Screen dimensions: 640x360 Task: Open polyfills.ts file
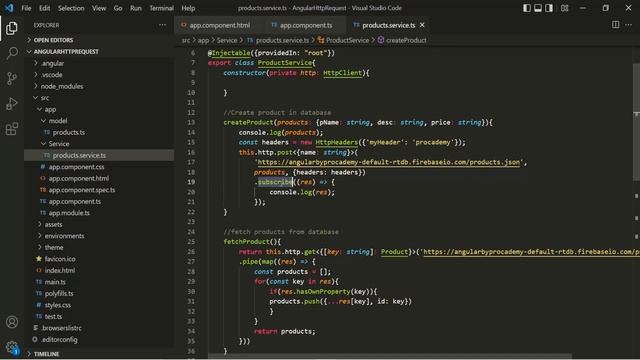99,293
